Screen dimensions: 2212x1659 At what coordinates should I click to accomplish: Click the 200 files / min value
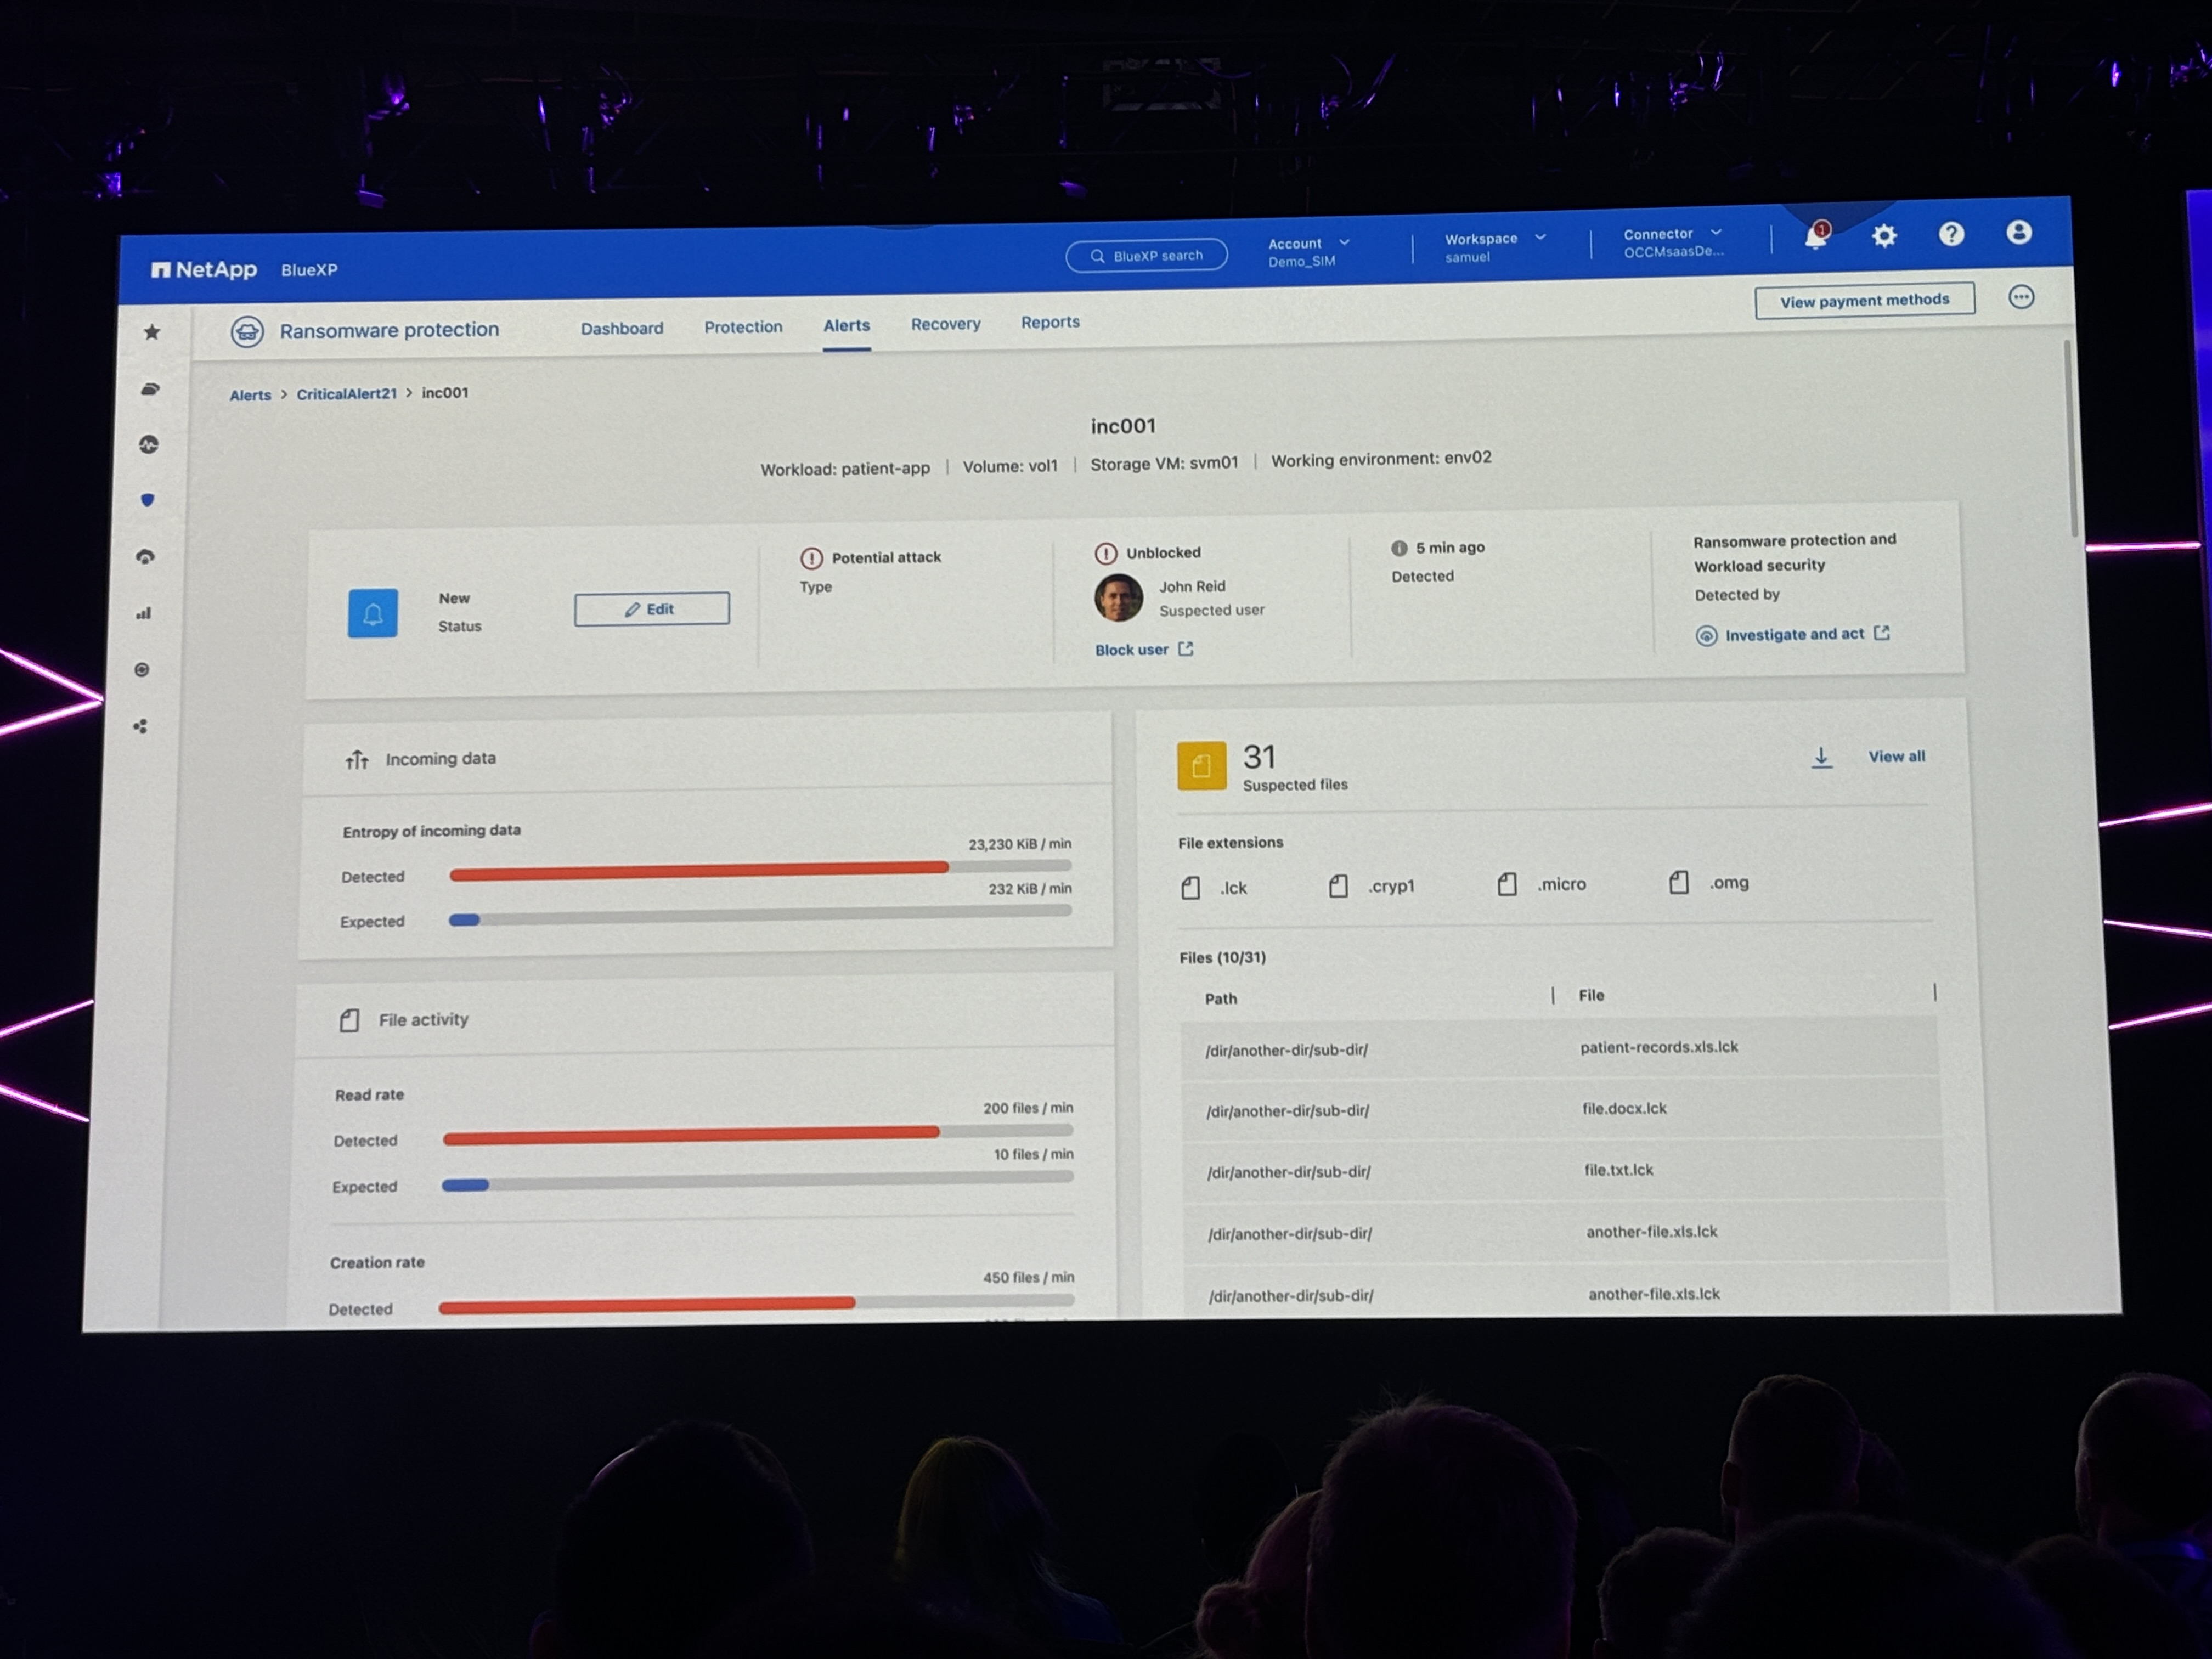[1028, 1108]
